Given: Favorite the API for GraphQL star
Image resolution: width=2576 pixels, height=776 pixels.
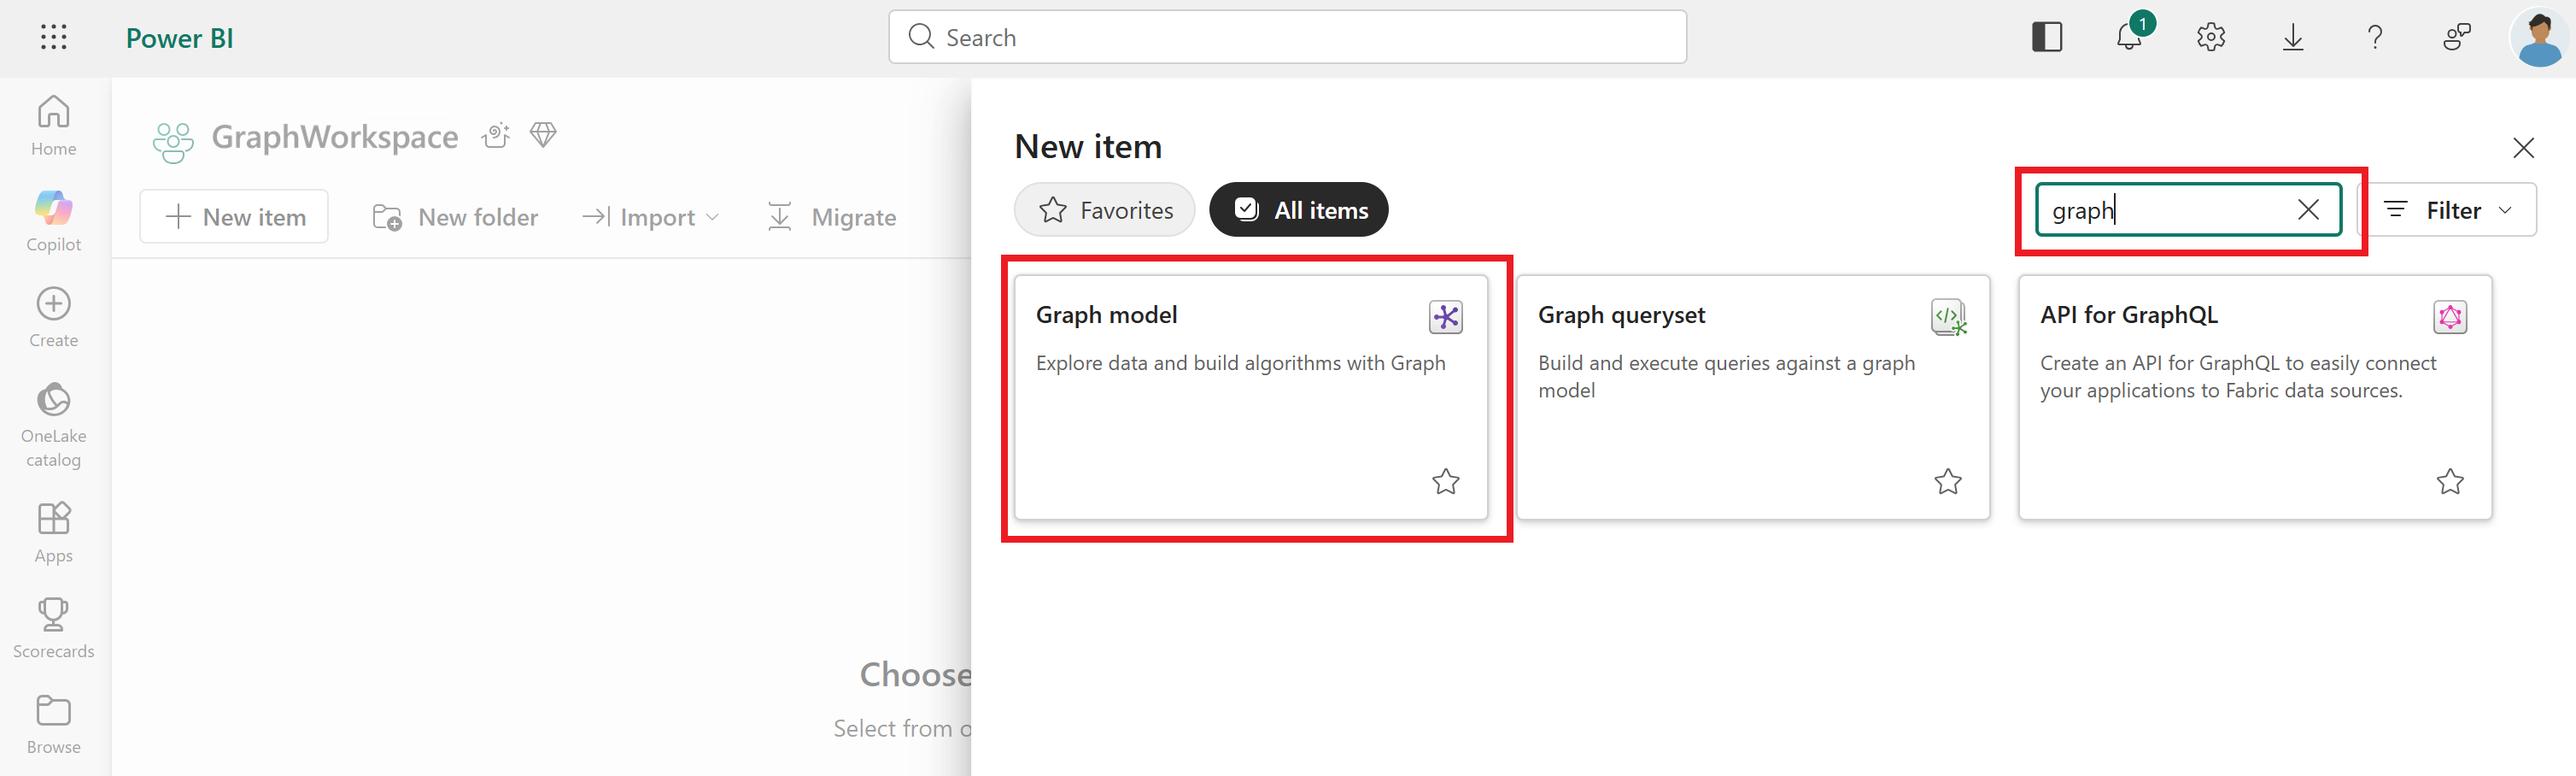Looking at the screenshot, I should click(2450, 482).
